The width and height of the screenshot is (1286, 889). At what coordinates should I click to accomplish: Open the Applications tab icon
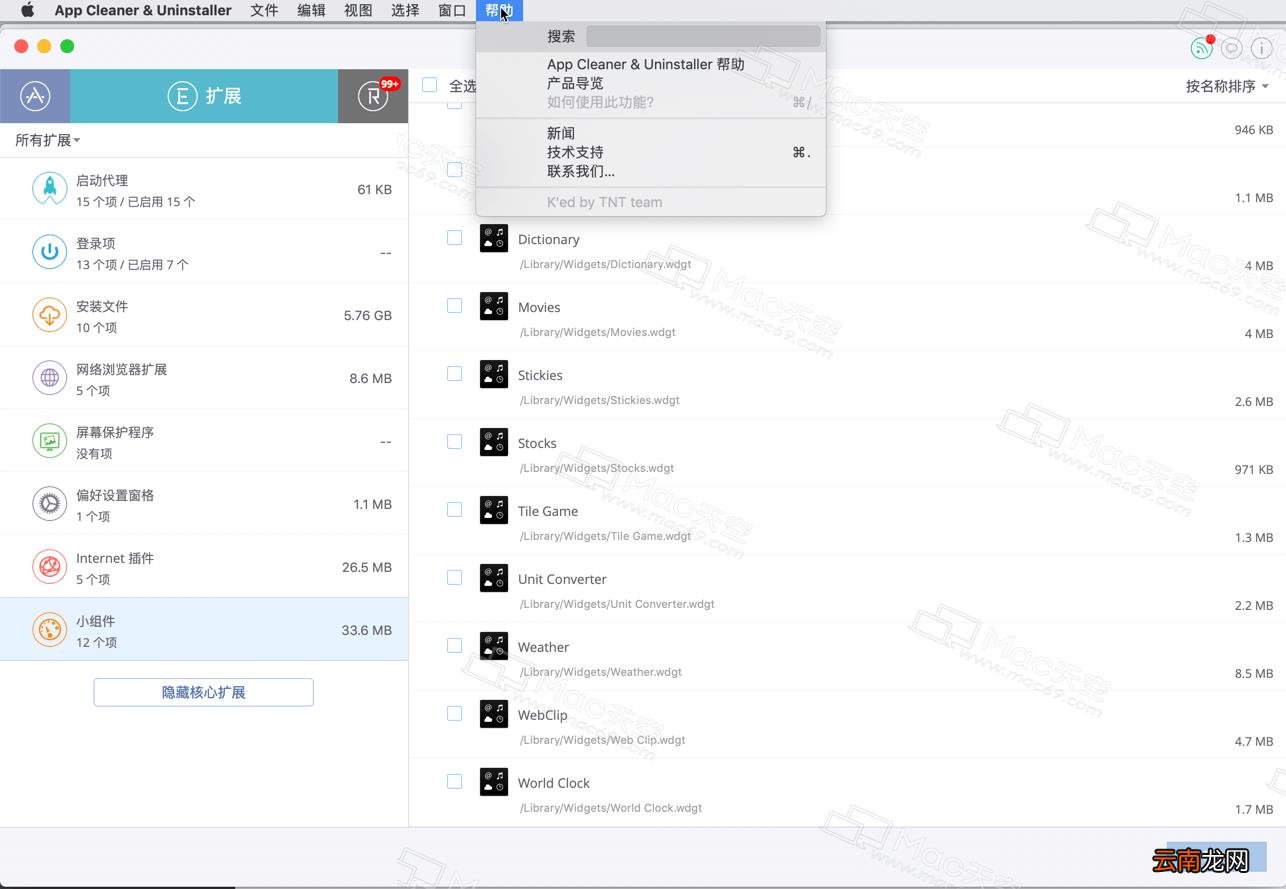coord(35,96)
